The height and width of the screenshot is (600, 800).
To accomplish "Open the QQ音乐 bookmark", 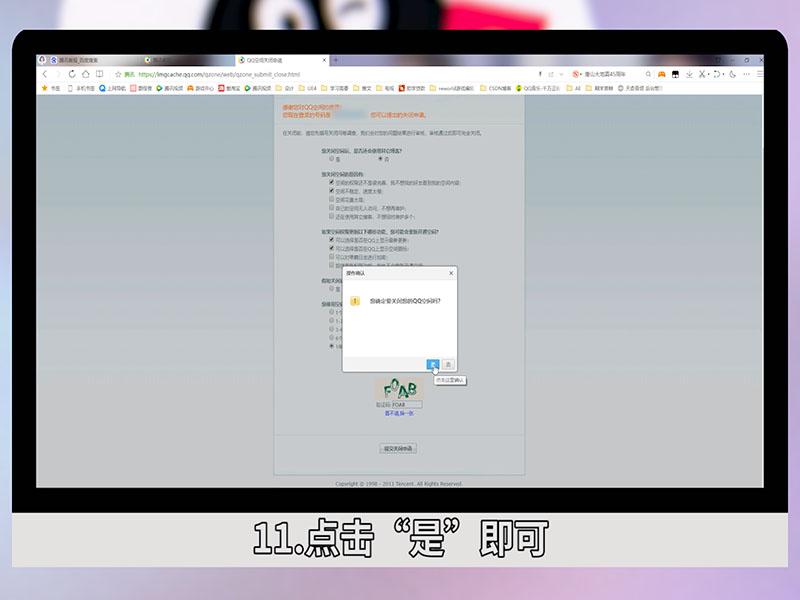I will tap(538, 88).
